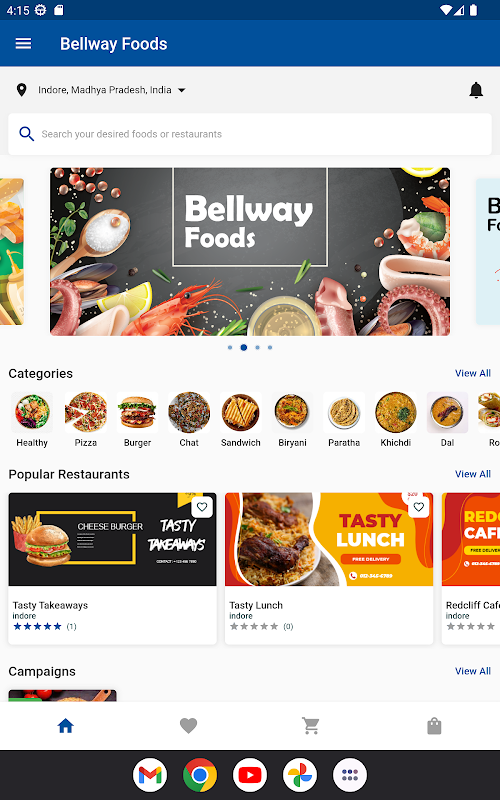Jump to the third banner slide dot
500x800 pixels.
[x=257, y=347]
